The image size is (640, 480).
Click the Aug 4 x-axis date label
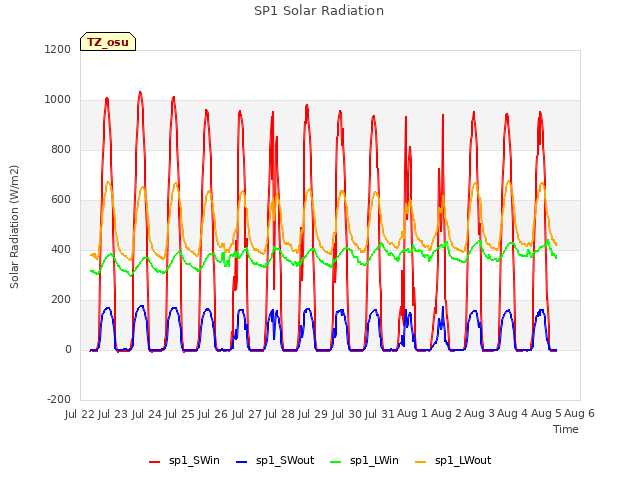point(513,414)
